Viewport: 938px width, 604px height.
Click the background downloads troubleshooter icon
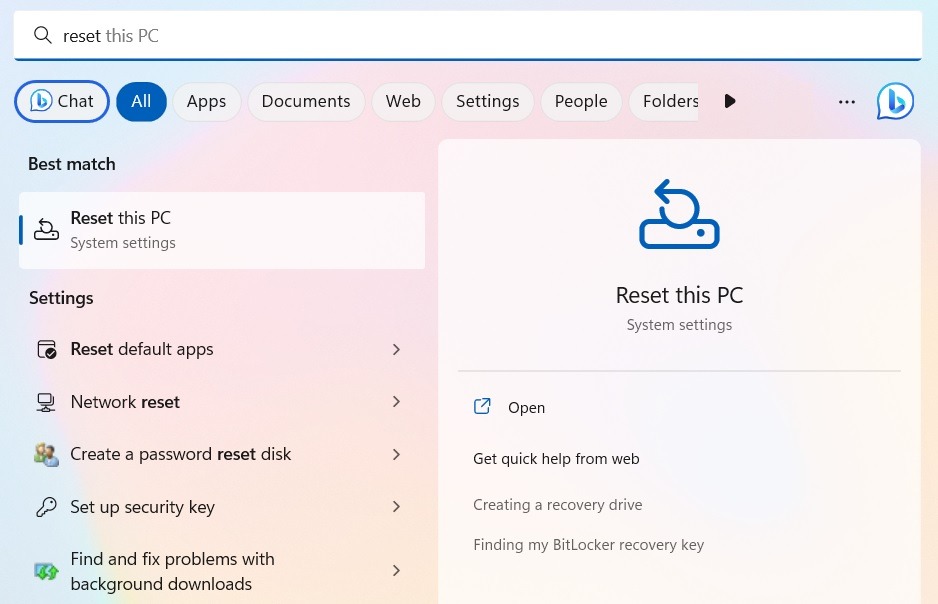click(x=46, y=570)
